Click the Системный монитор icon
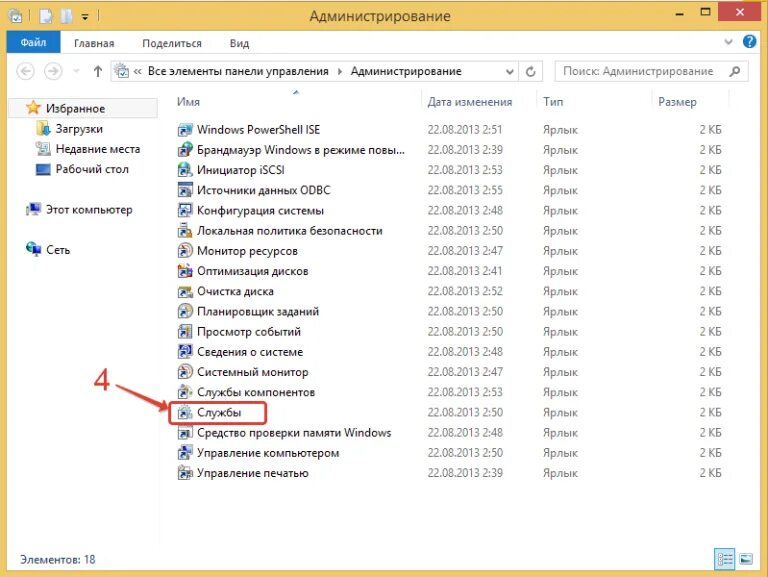The image size is (768, 577). [x=185, y=372]
